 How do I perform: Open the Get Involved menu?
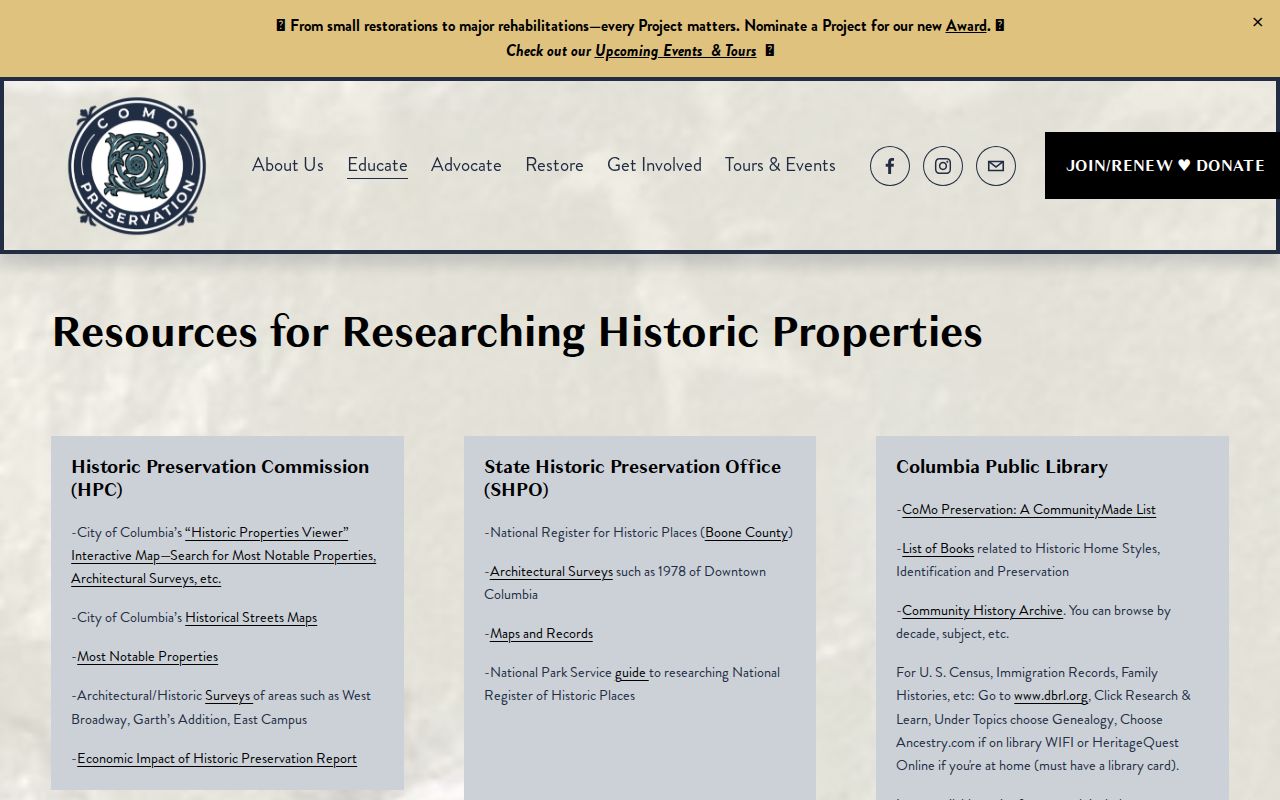[x=654, y=165]
